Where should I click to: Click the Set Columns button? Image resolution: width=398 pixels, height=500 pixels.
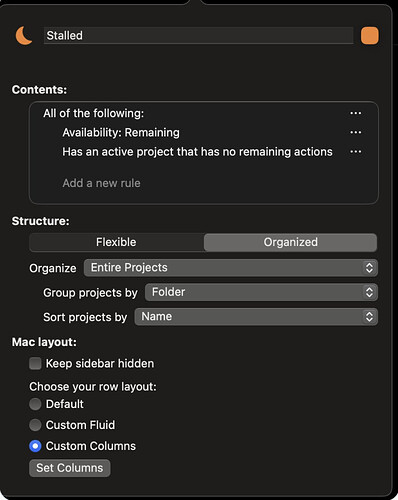tap(70, 468)
